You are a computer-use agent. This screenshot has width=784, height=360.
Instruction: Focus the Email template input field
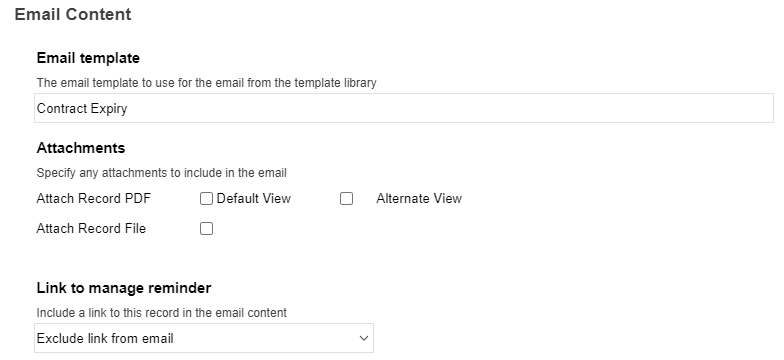[x=404, y=108]
